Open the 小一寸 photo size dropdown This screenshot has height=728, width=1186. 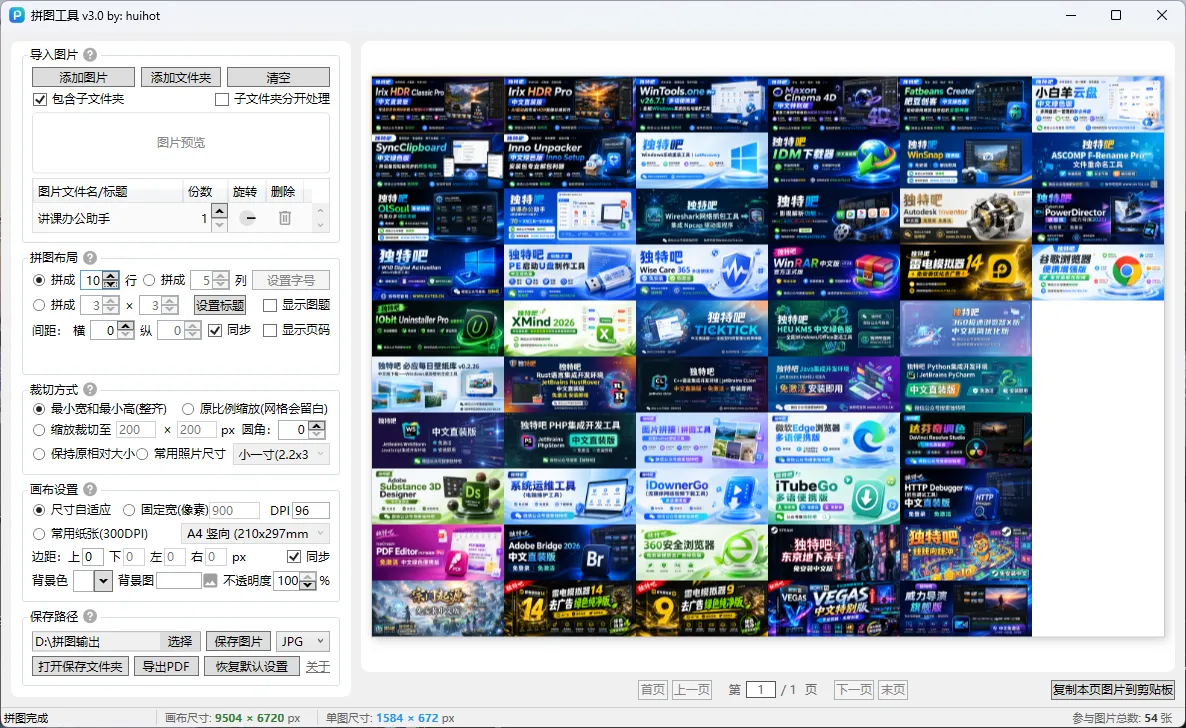point(281,454)
